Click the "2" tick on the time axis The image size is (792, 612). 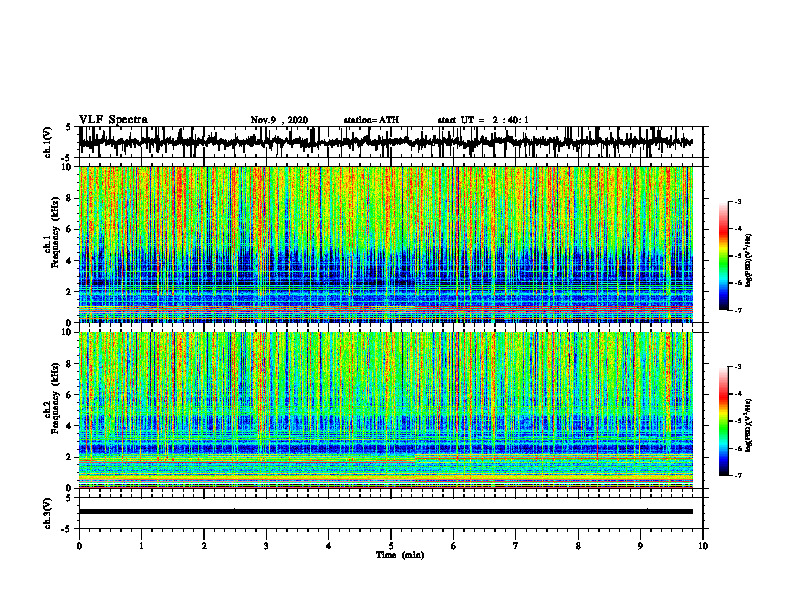click(204, 546)
